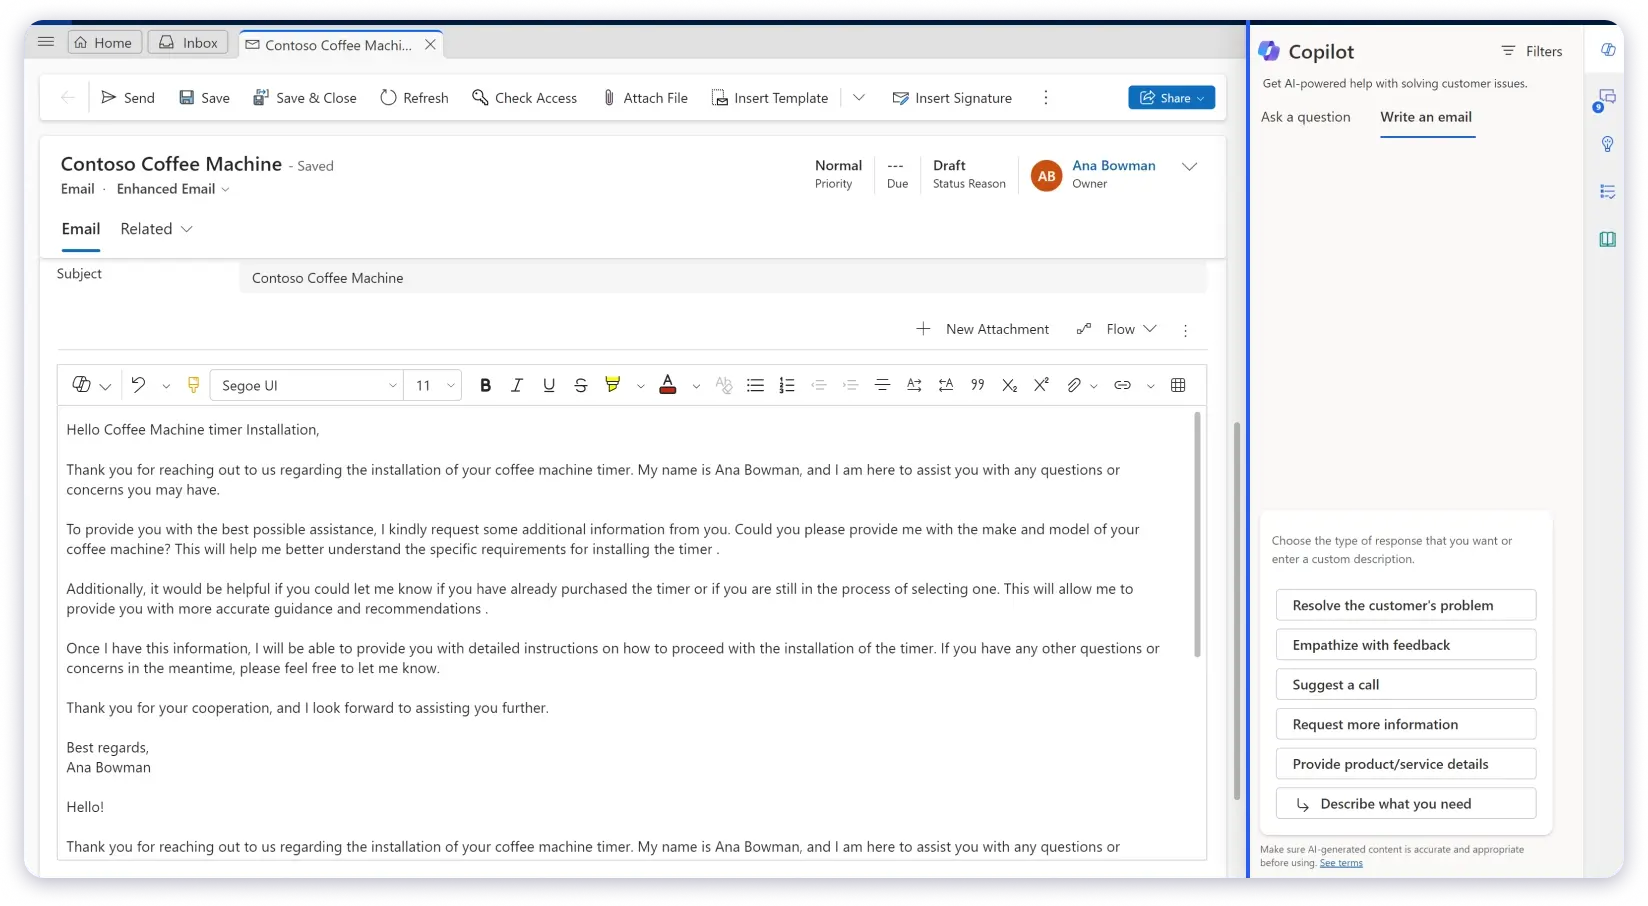Image resolution: width=1648 pixels, height=906 pixels.
Task: Click Resolve the customer's problem
Action: pyautogui.click(x=1406, y=605)
